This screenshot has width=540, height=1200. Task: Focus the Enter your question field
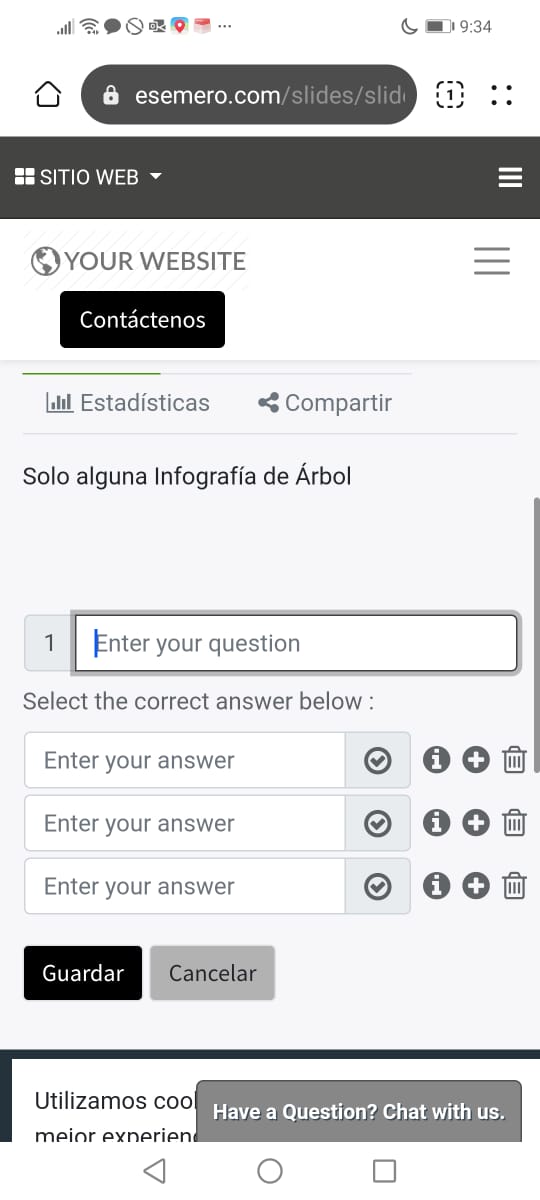pyautogui.click(x=296, y=643)
